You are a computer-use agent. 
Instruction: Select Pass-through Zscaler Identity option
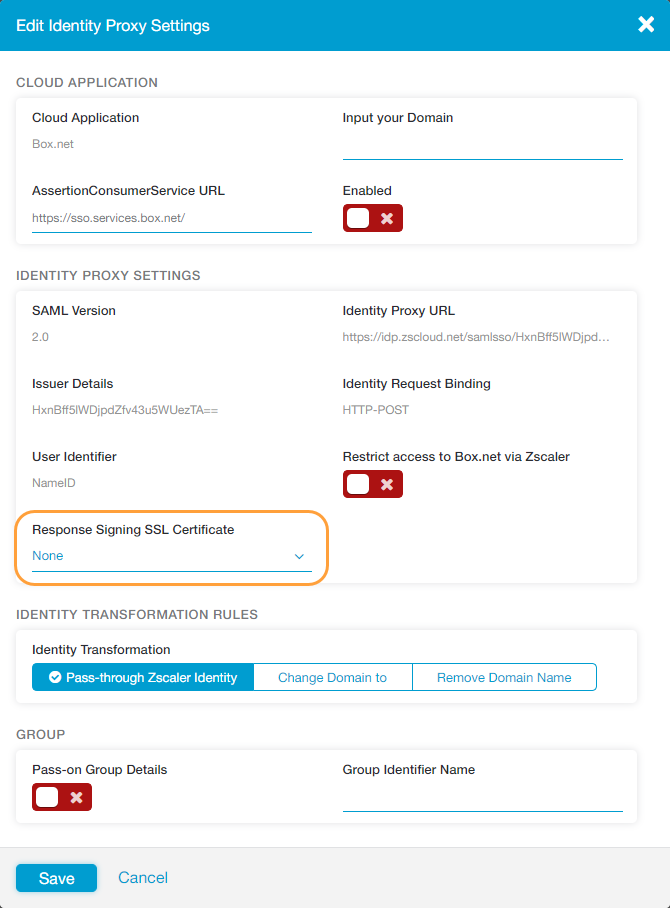143,677
